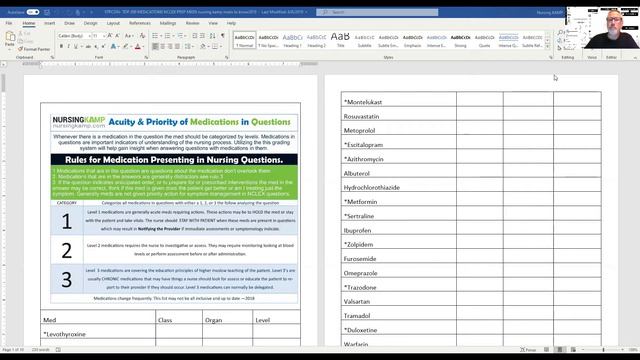Click Increase Indent icon
640x360 pixels.
[x=202, y=36]
